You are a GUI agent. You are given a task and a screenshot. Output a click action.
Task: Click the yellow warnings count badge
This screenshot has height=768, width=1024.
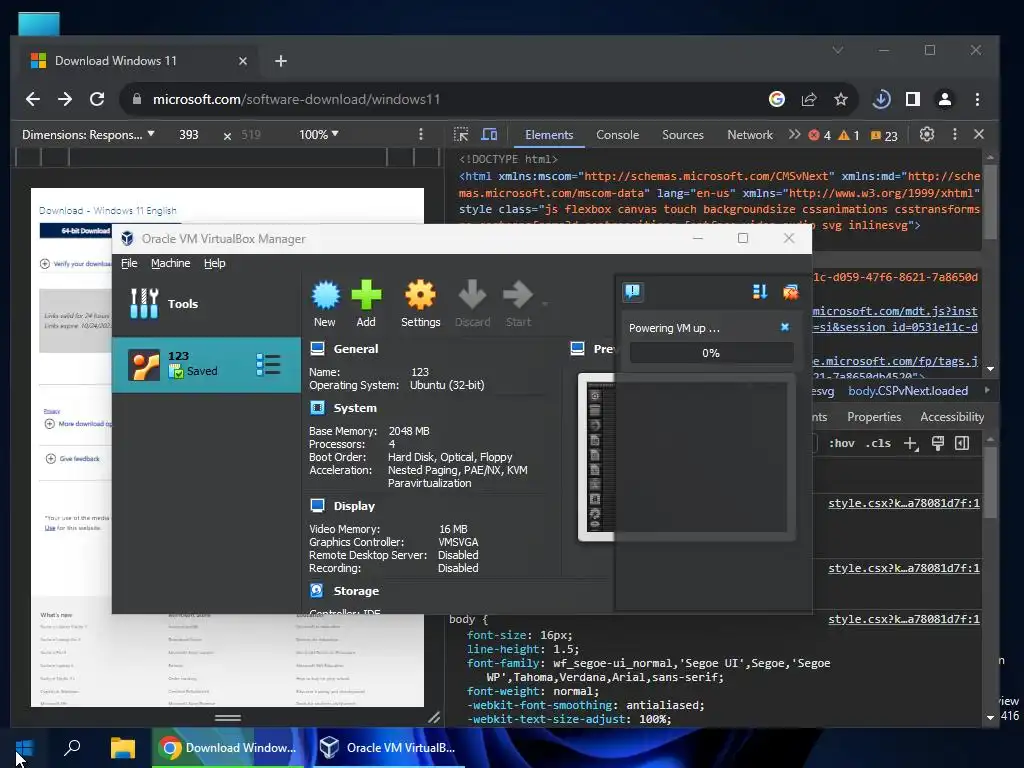coord(848,135)
